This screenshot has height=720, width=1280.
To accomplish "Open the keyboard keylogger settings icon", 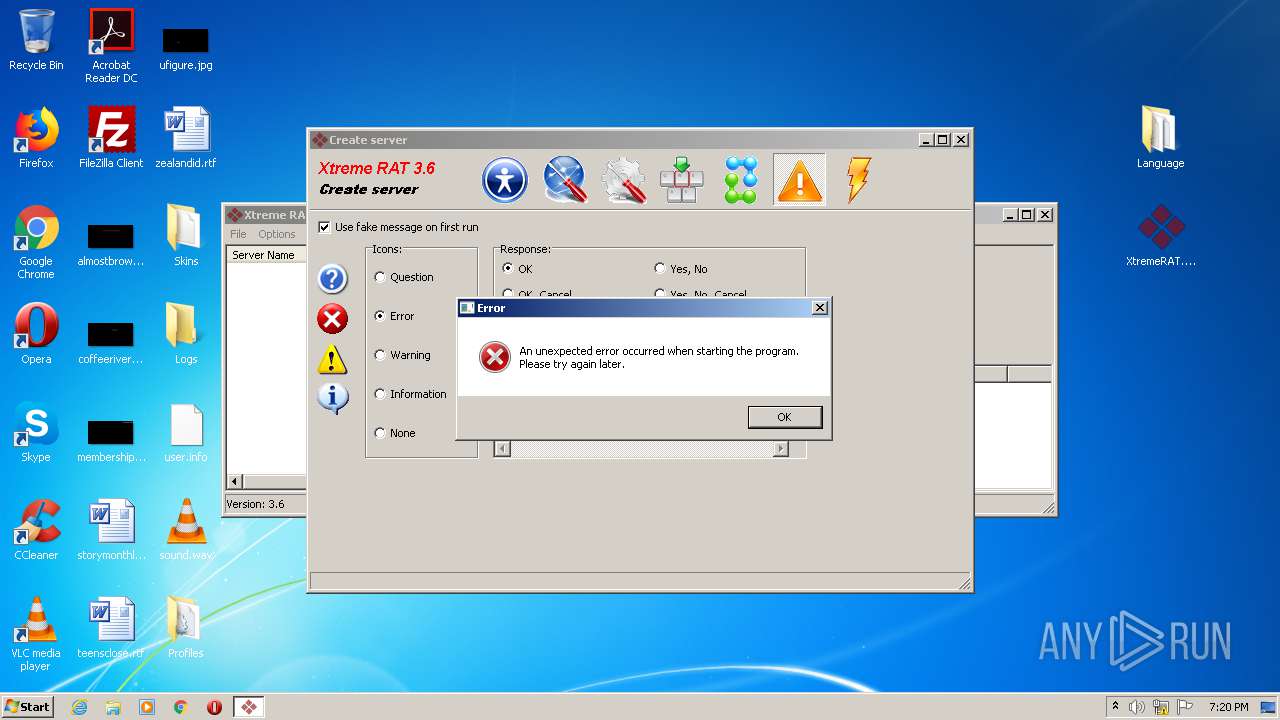I will point(682,180).
